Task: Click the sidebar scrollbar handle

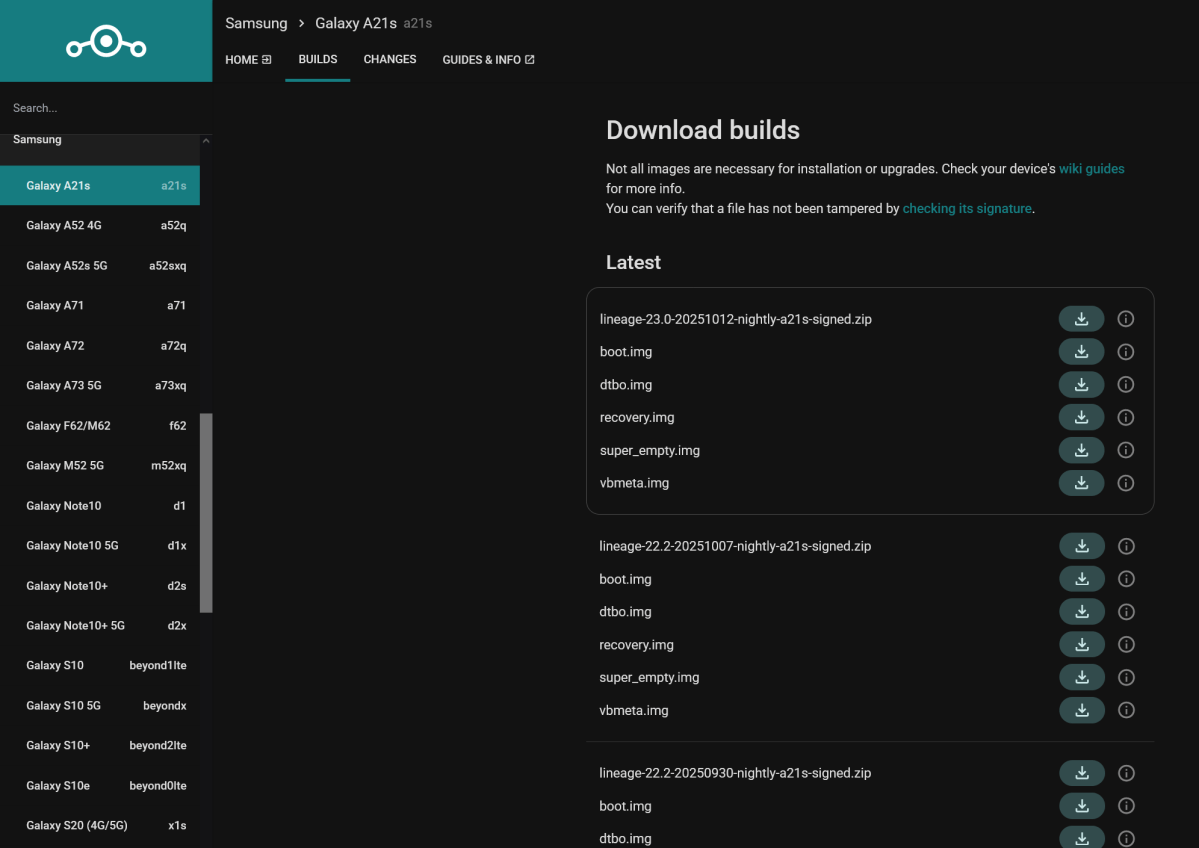Action: click(x=207, y=512)
